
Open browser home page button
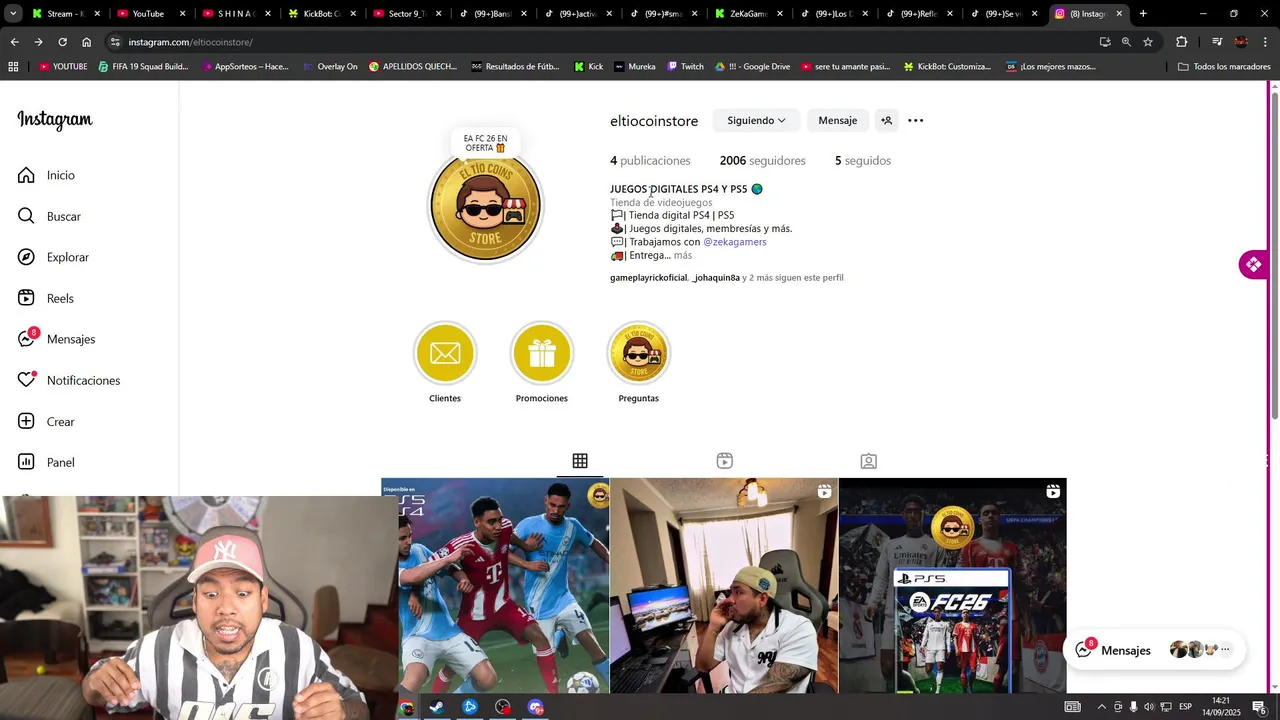(86, 42)
